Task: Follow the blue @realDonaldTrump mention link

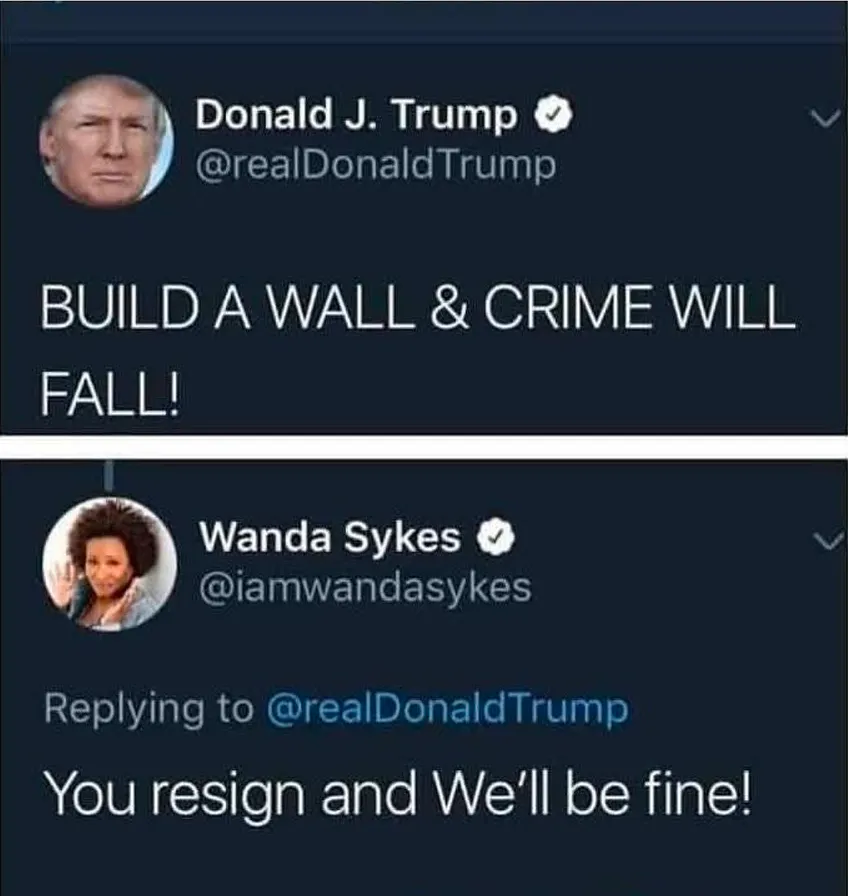Action: tap(448, 709)
